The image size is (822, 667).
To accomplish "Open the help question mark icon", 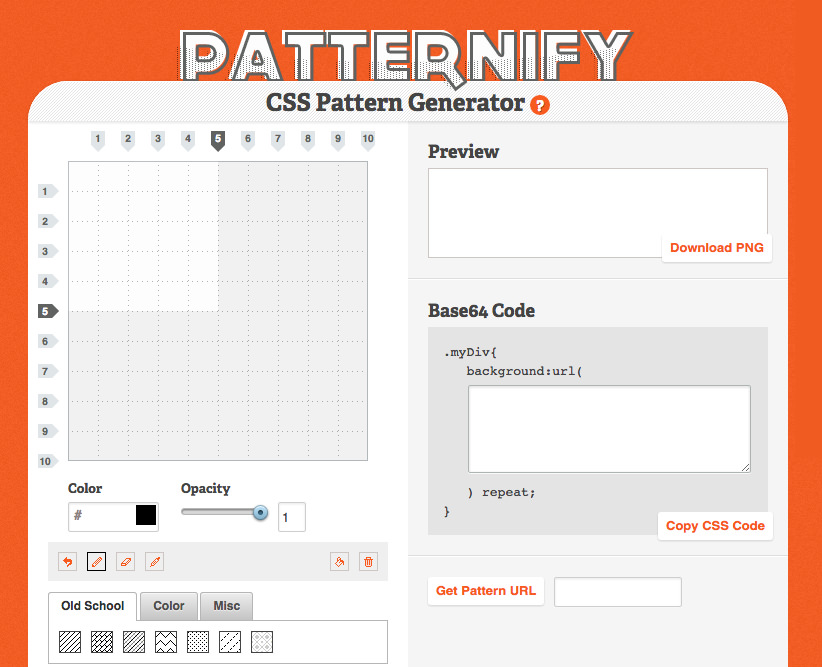I will [540, 104].
